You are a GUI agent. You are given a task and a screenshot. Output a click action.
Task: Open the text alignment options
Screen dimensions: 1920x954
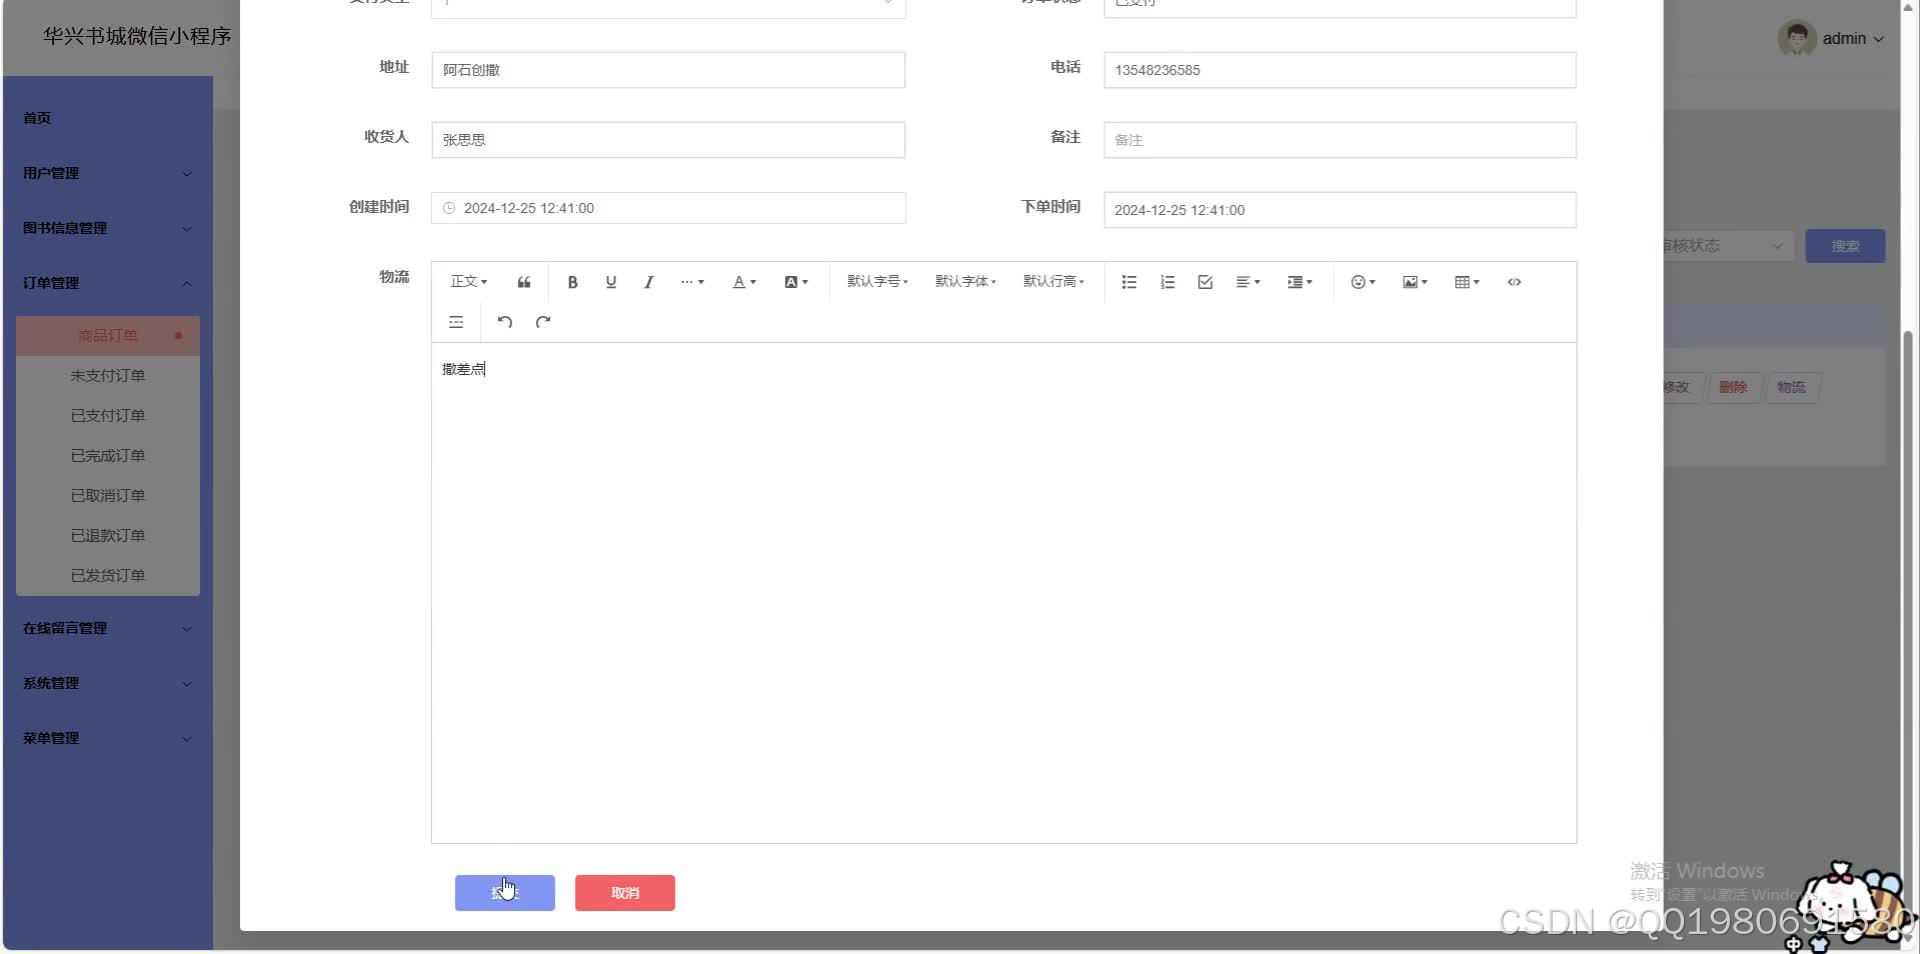1248,282
